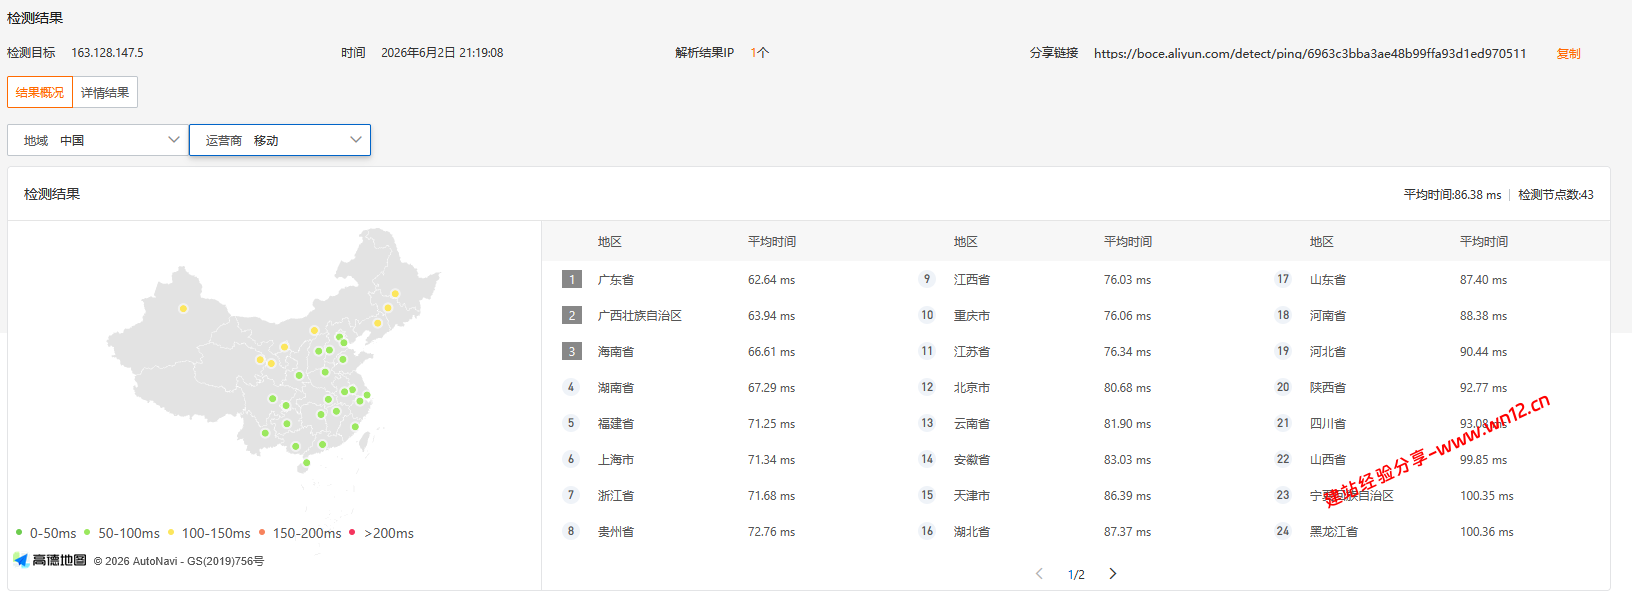This screenshot has width=1632, height=604.
Task: Click the >200ms legend dot
Action: point(352,532)
